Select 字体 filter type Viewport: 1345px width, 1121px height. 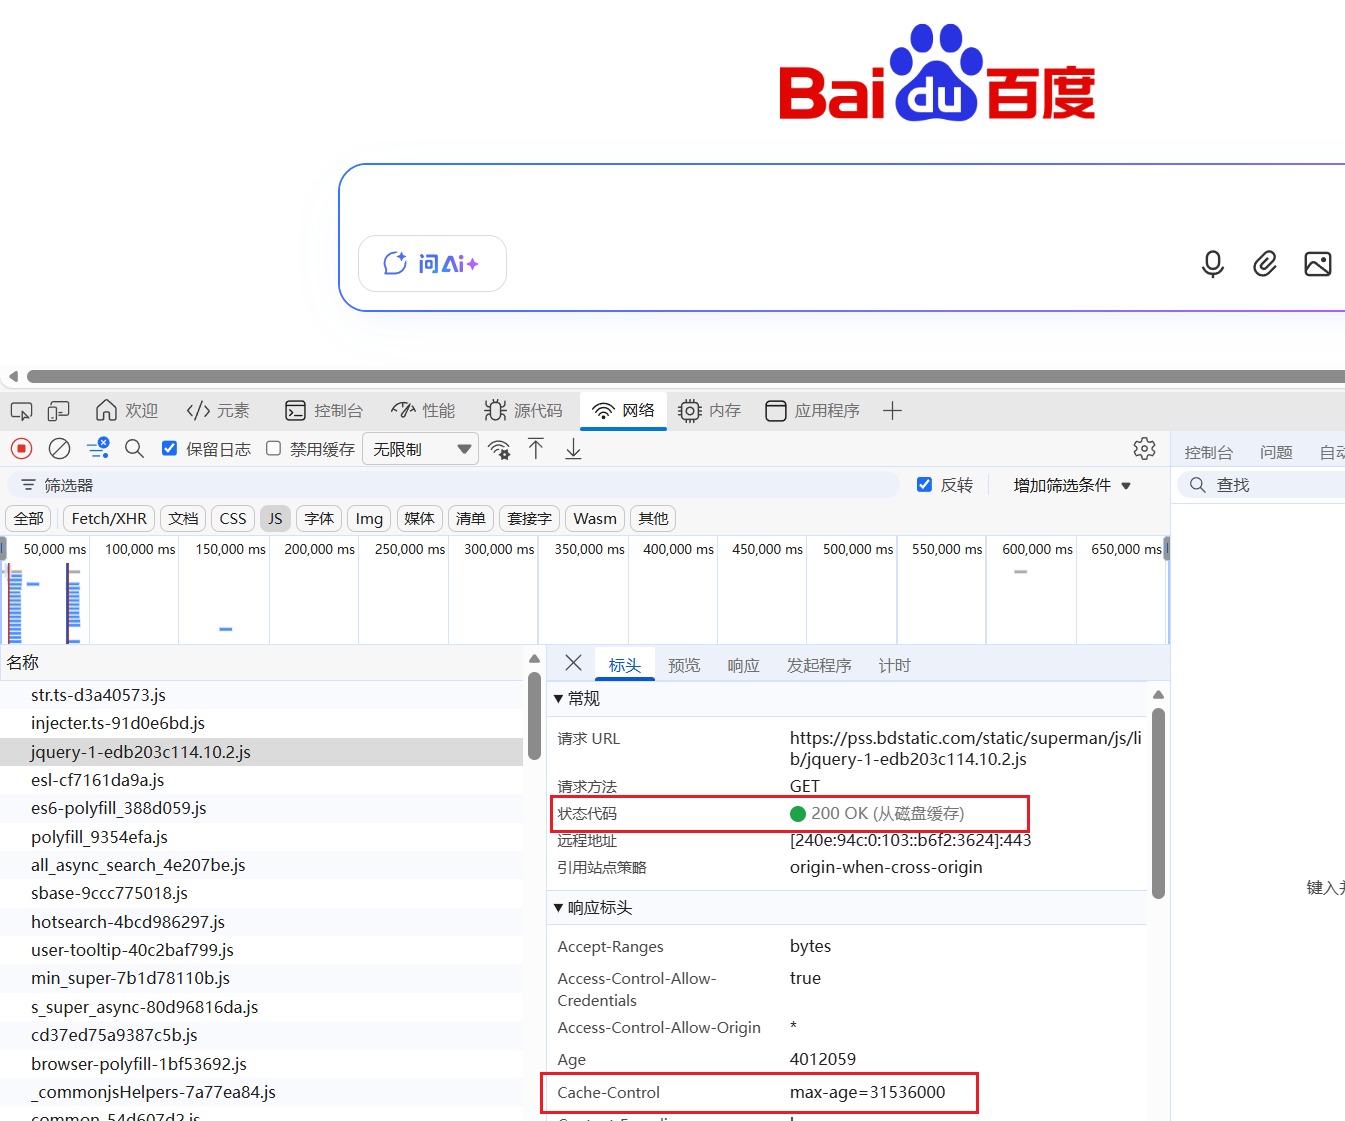pyautogui.click(x=319, y=519)
